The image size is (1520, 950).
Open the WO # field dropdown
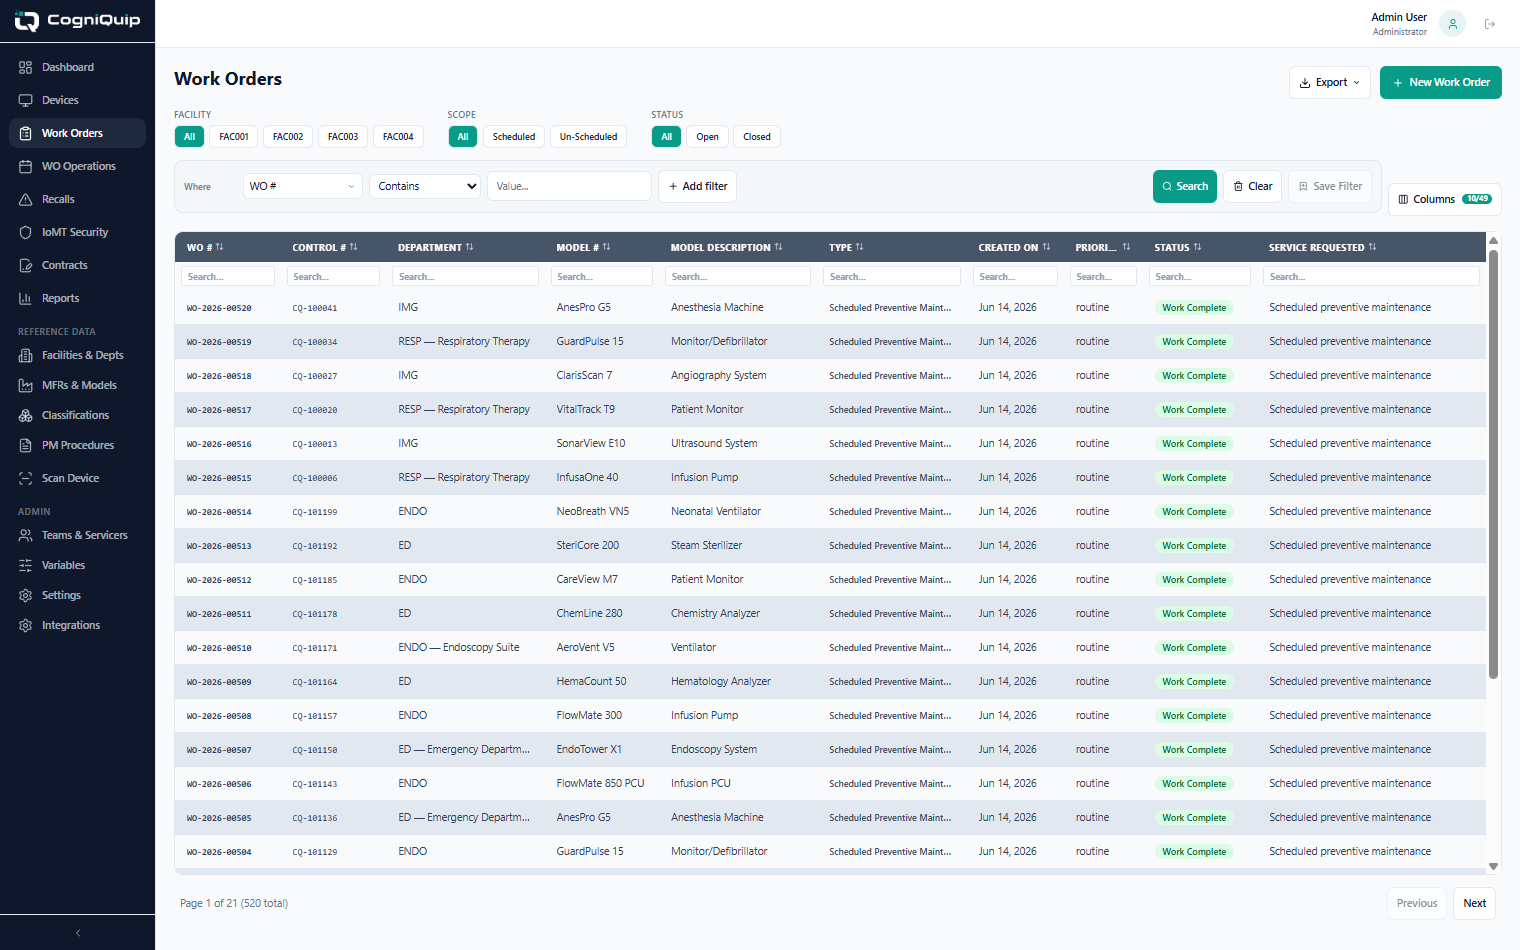[302, 186]
